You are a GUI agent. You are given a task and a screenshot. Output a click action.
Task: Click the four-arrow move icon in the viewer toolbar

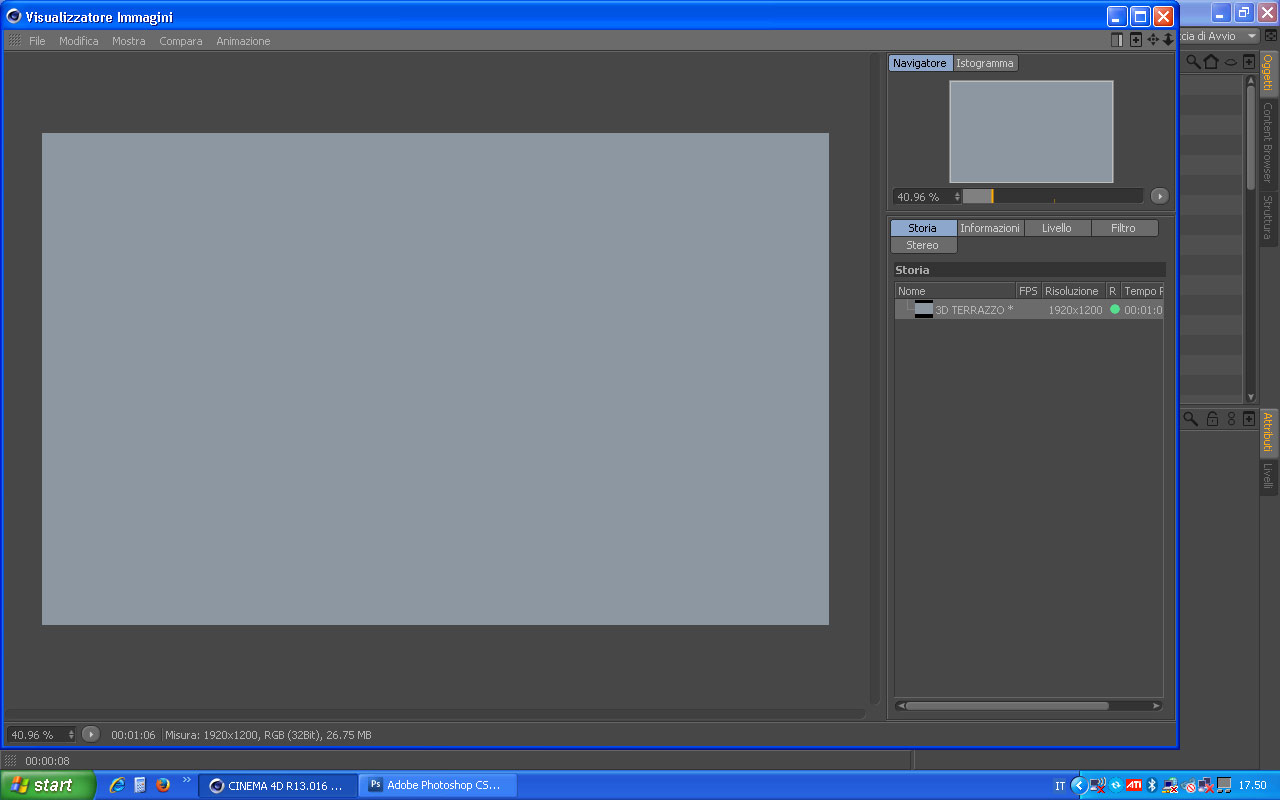click(x=1153, y=40)
